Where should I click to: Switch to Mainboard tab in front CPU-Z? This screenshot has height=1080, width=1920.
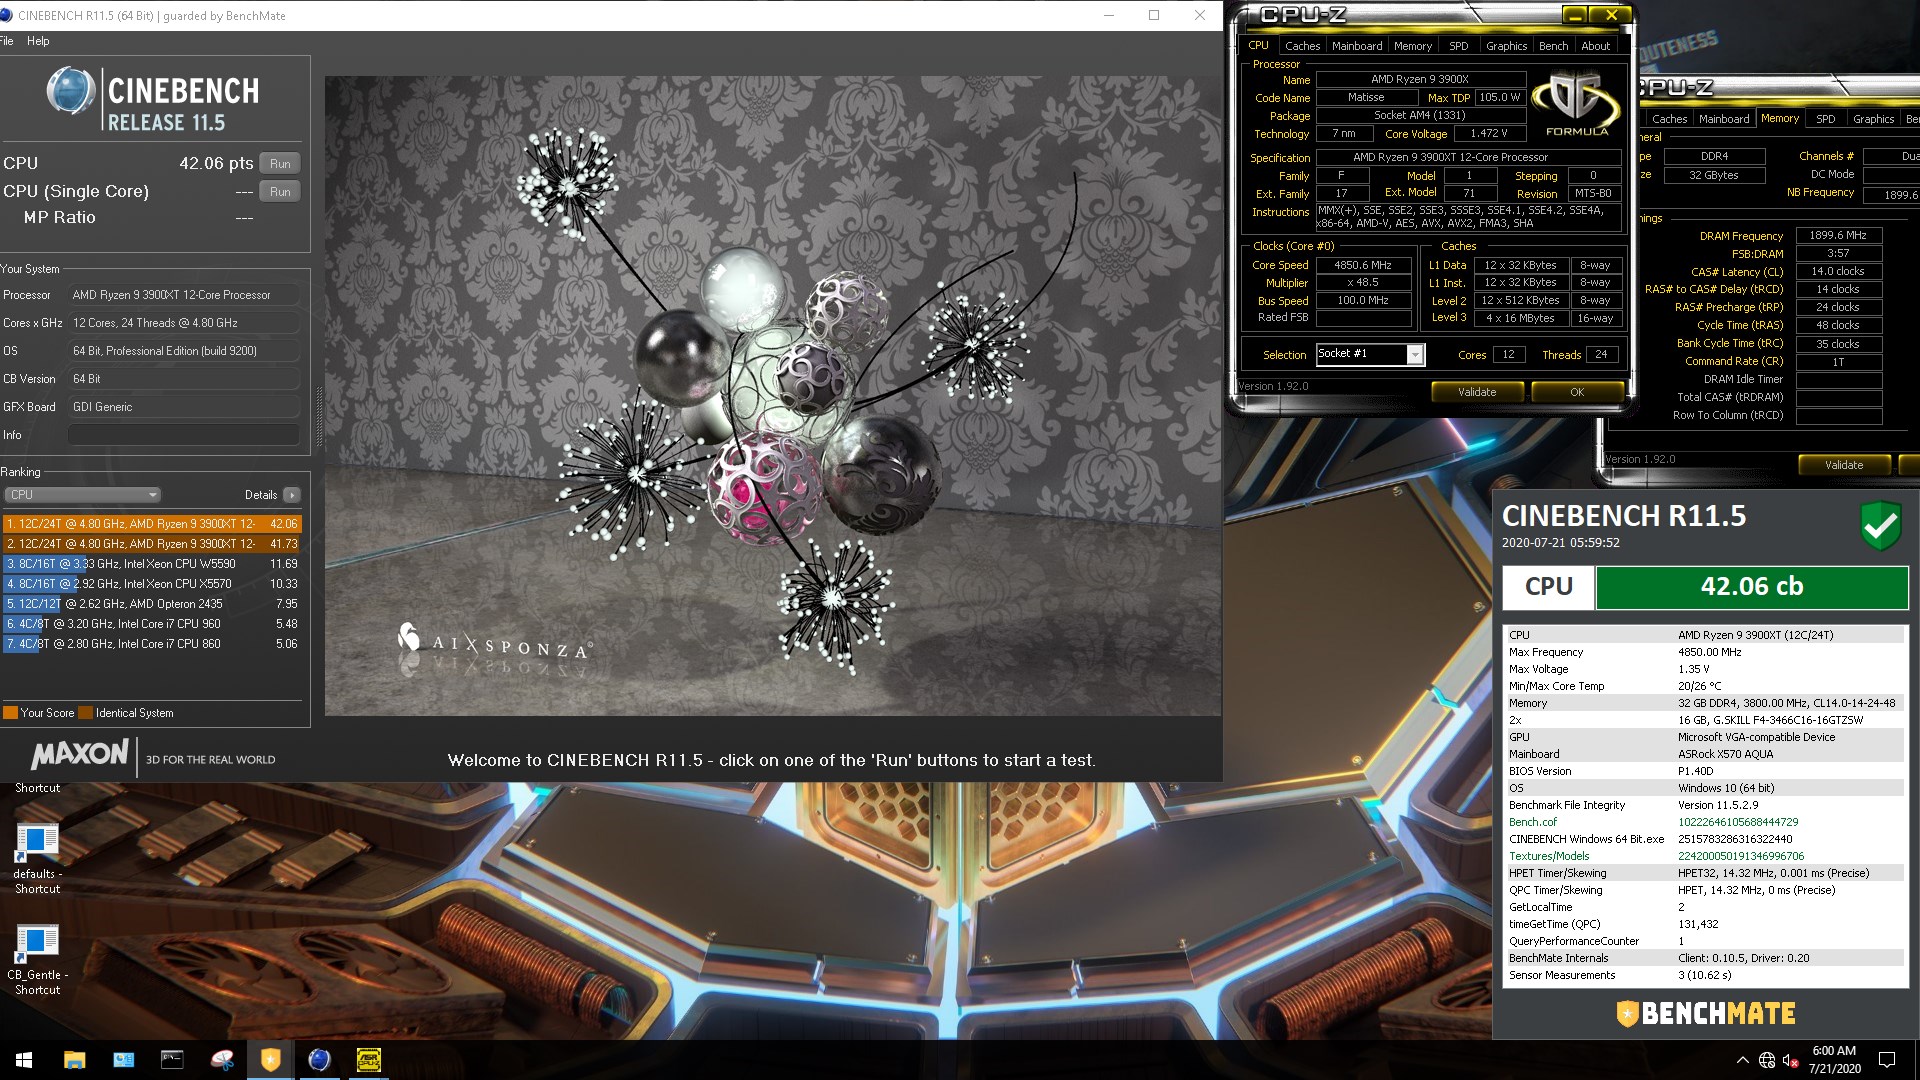1357,46
